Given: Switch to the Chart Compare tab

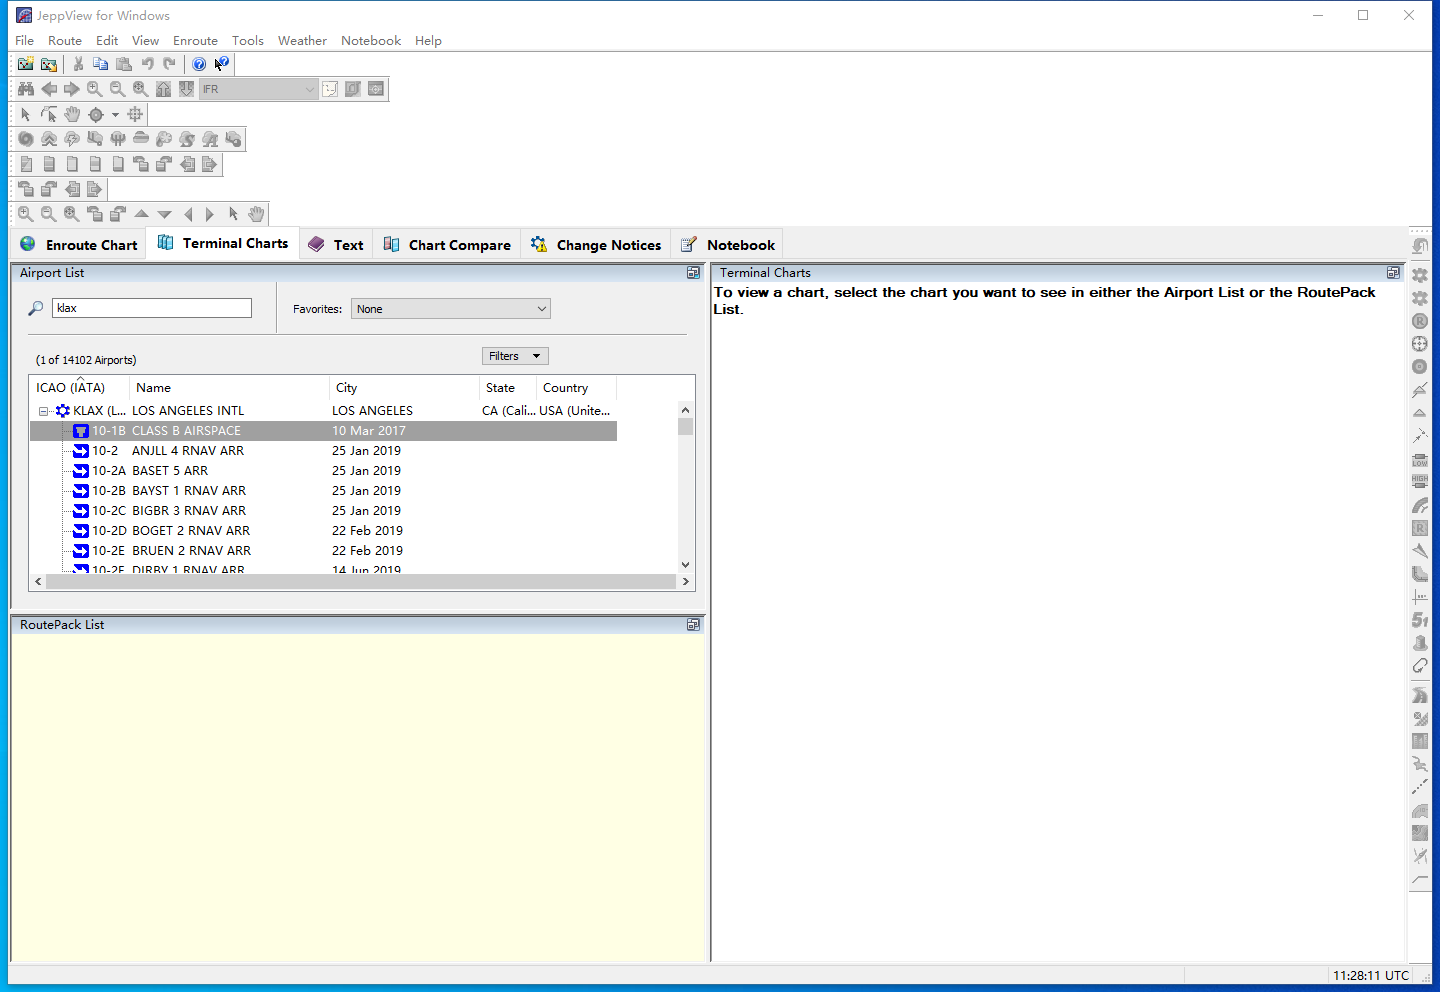Looking at the screenshot, I should 447,245.
